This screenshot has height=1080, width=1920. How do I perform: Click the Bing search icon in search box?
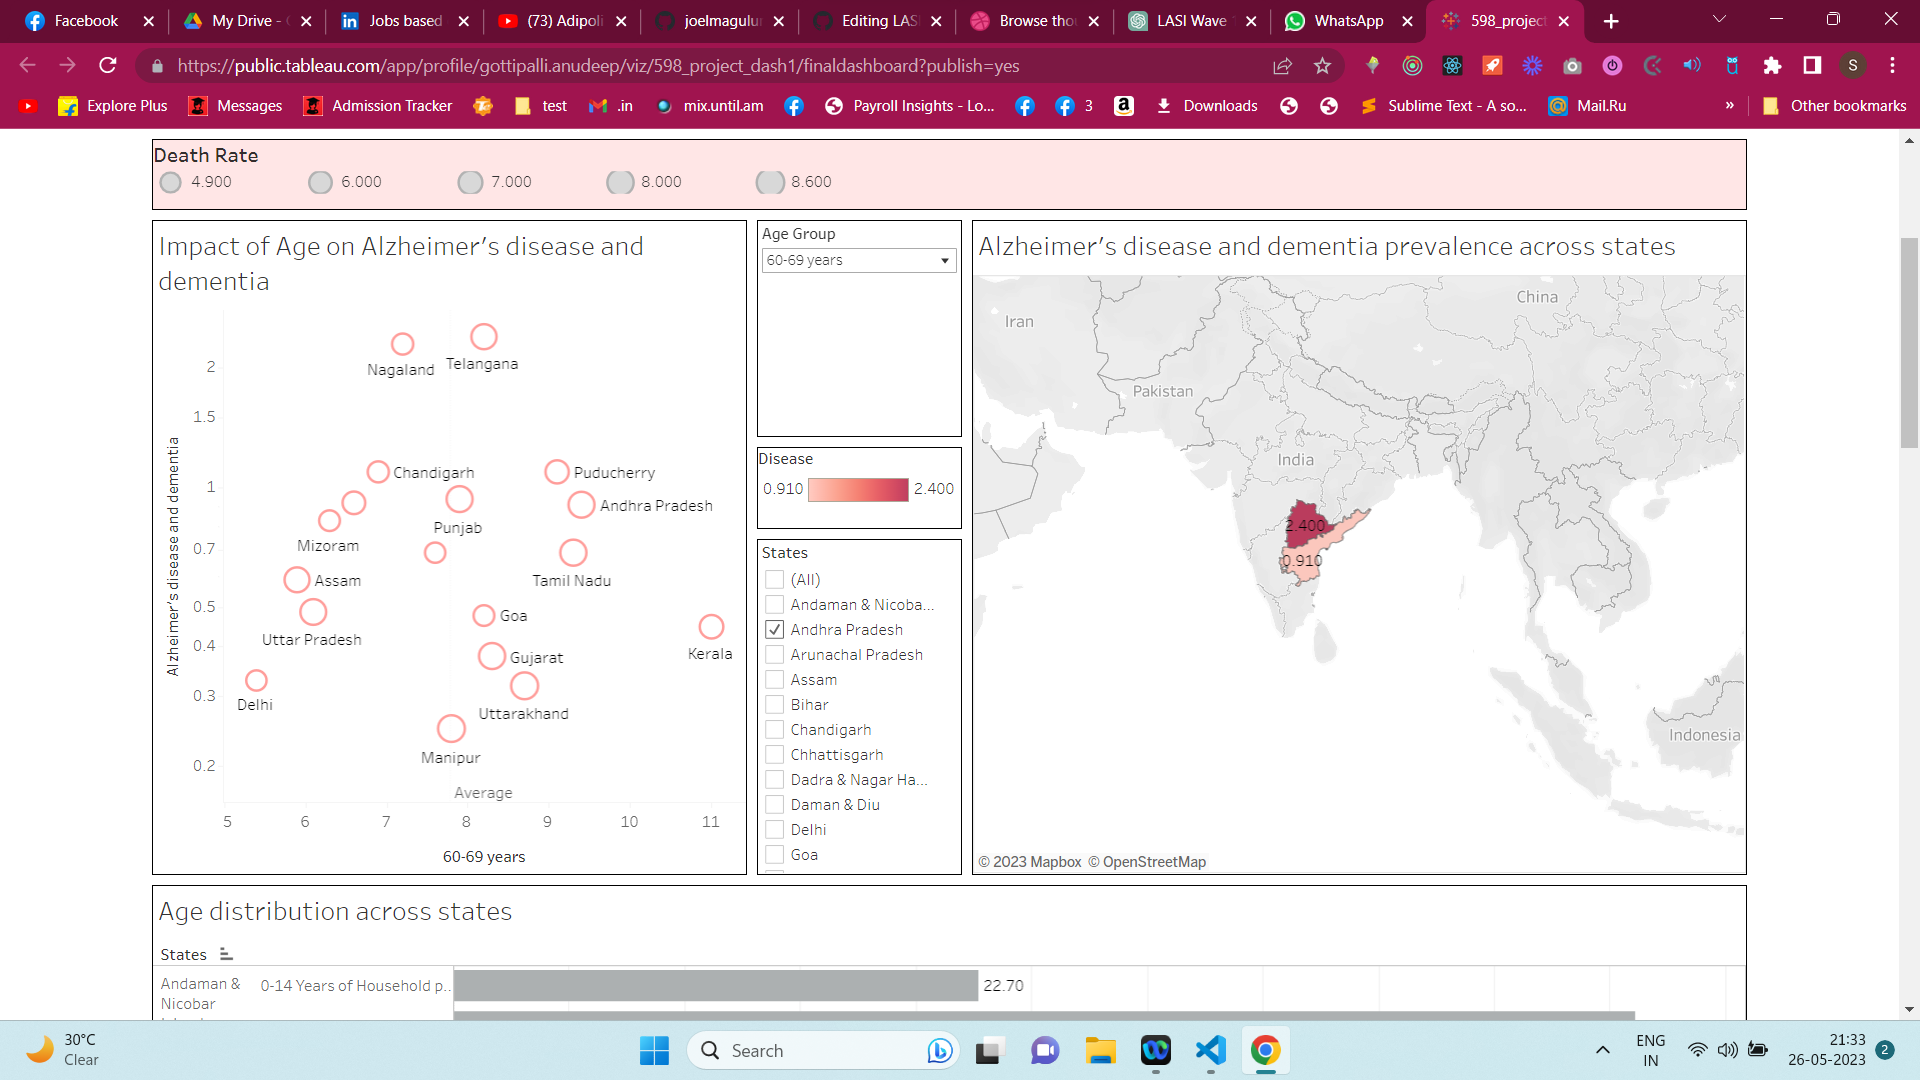click(938, 1050)
